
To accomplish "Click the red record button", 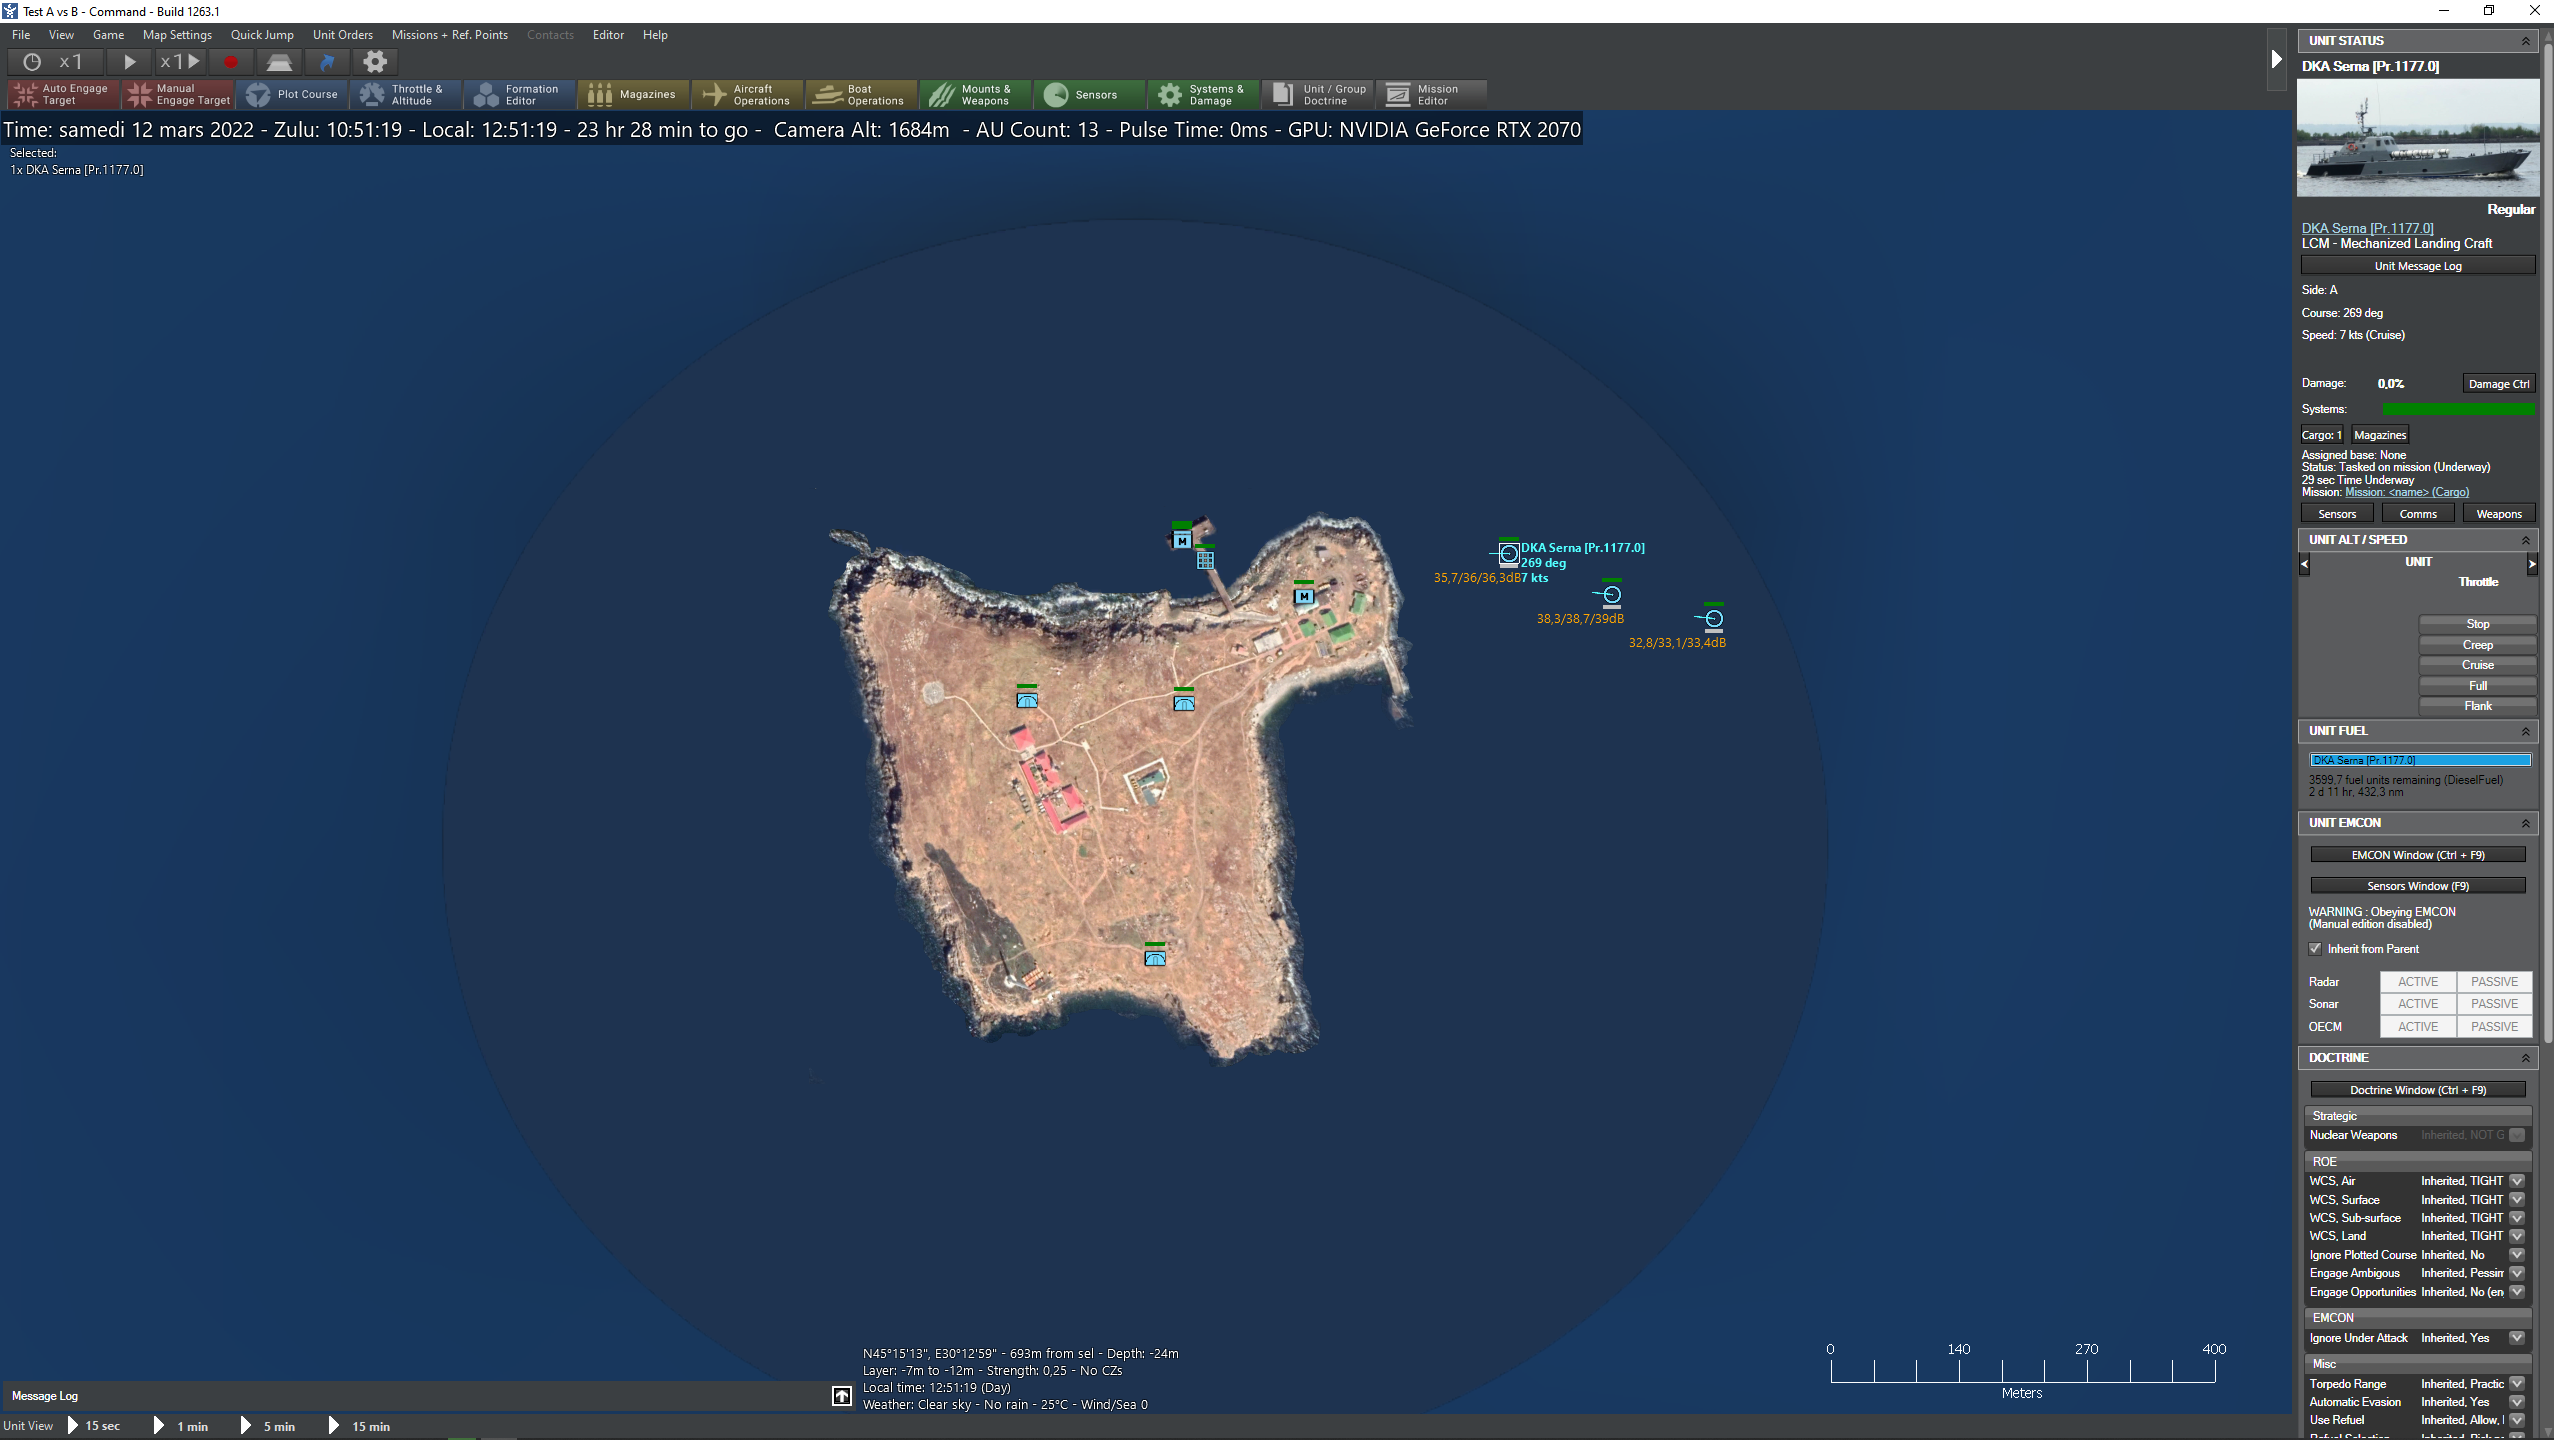I will tap(231, 62).
